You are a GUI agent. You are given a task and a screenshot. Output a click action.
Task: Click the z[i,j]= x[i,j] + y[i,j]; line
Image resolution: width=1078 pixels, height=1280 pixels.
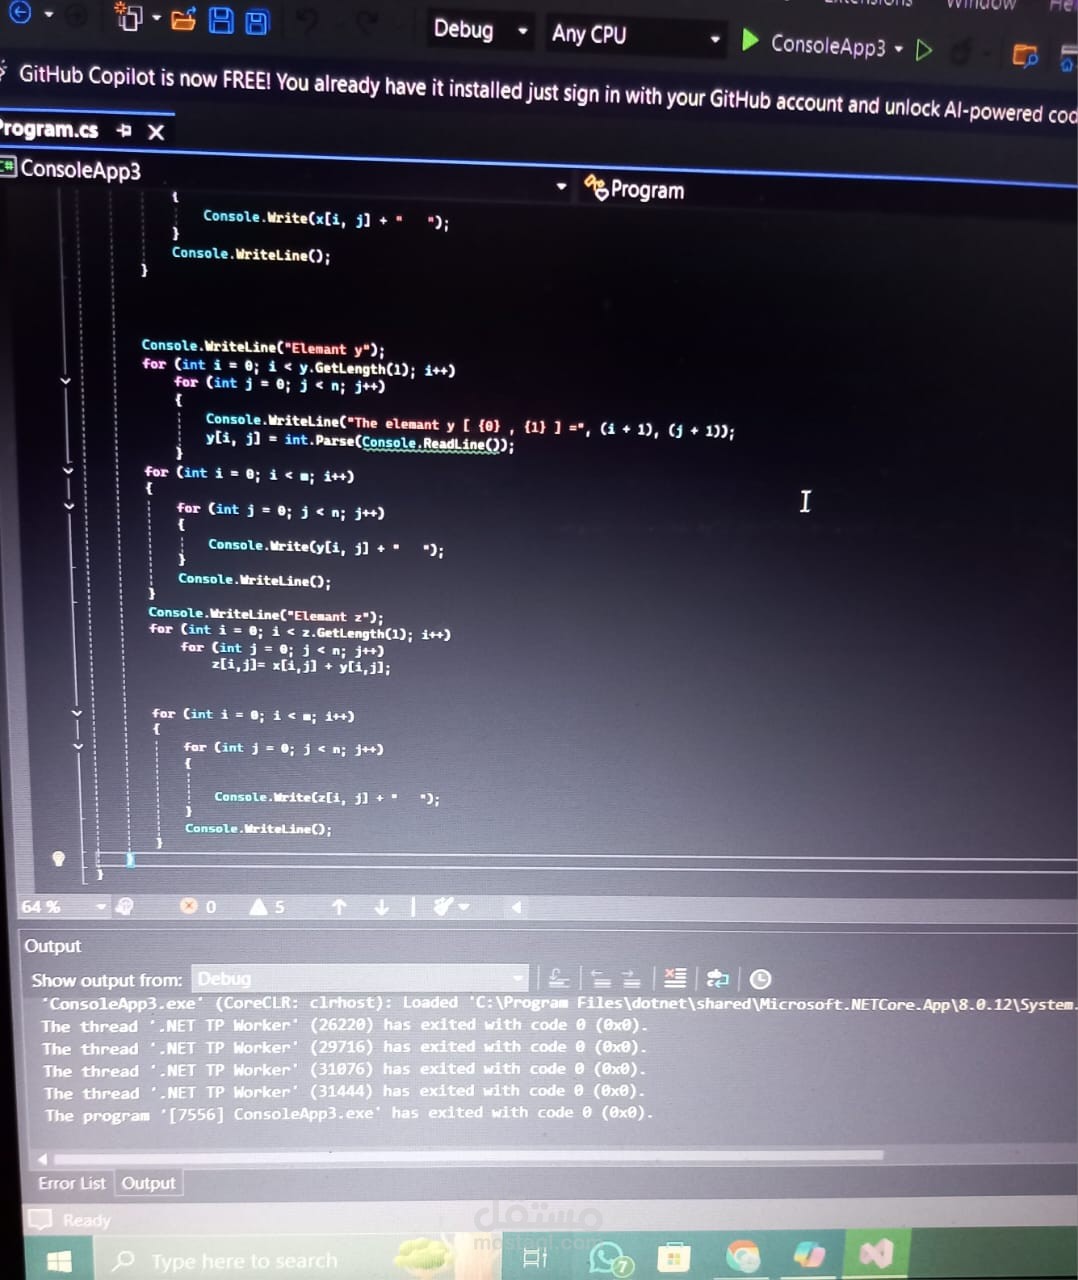point(301,666)
